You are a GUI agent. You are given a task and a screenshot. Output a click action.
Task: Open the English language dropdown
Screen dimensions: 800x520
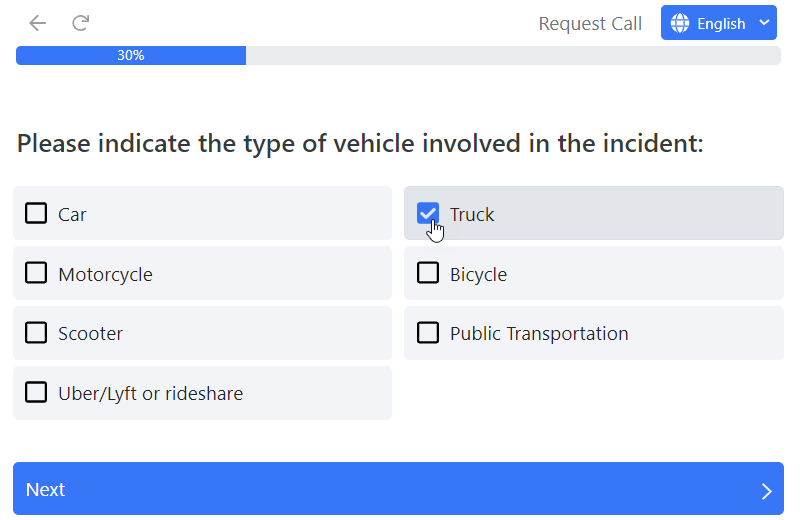[x=720, y=23]
